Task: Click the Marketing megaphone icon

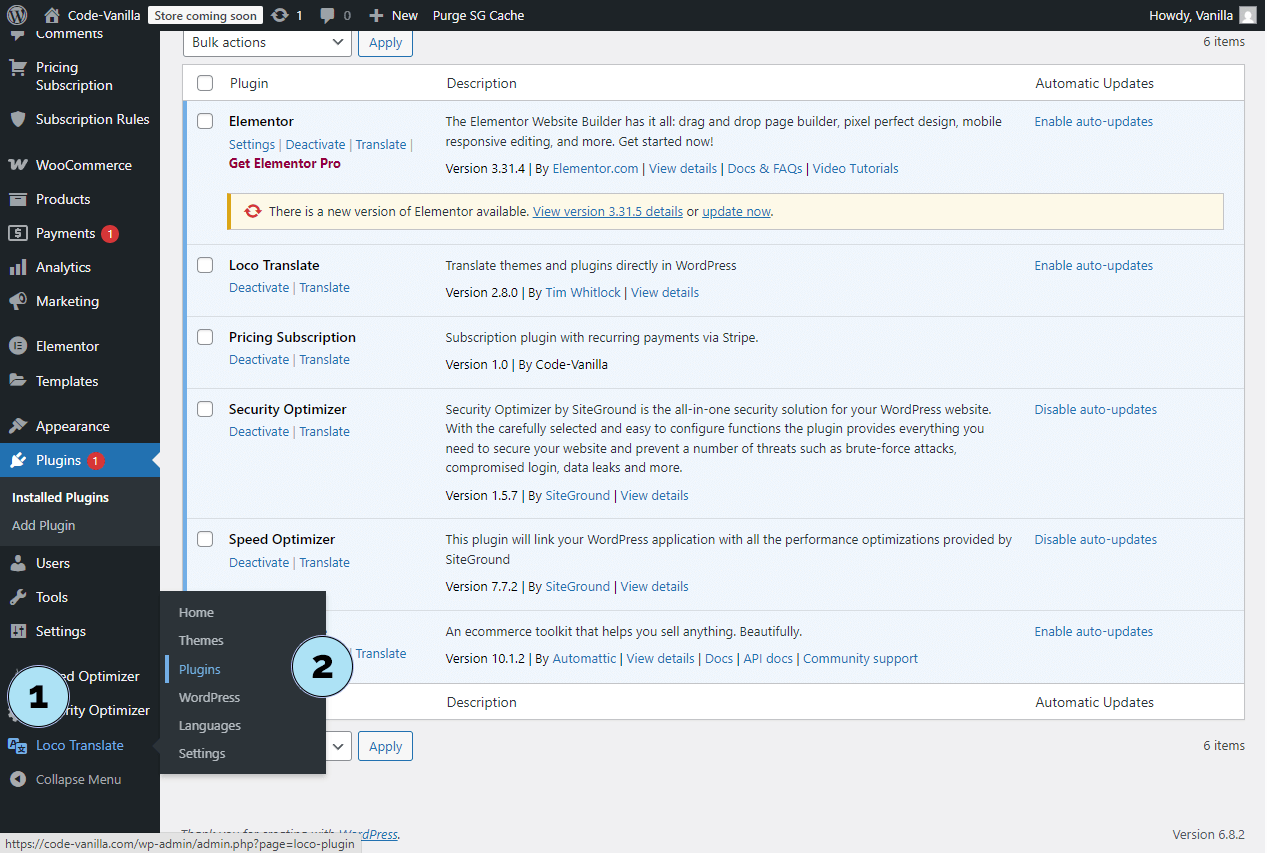Action: point(17,301)
